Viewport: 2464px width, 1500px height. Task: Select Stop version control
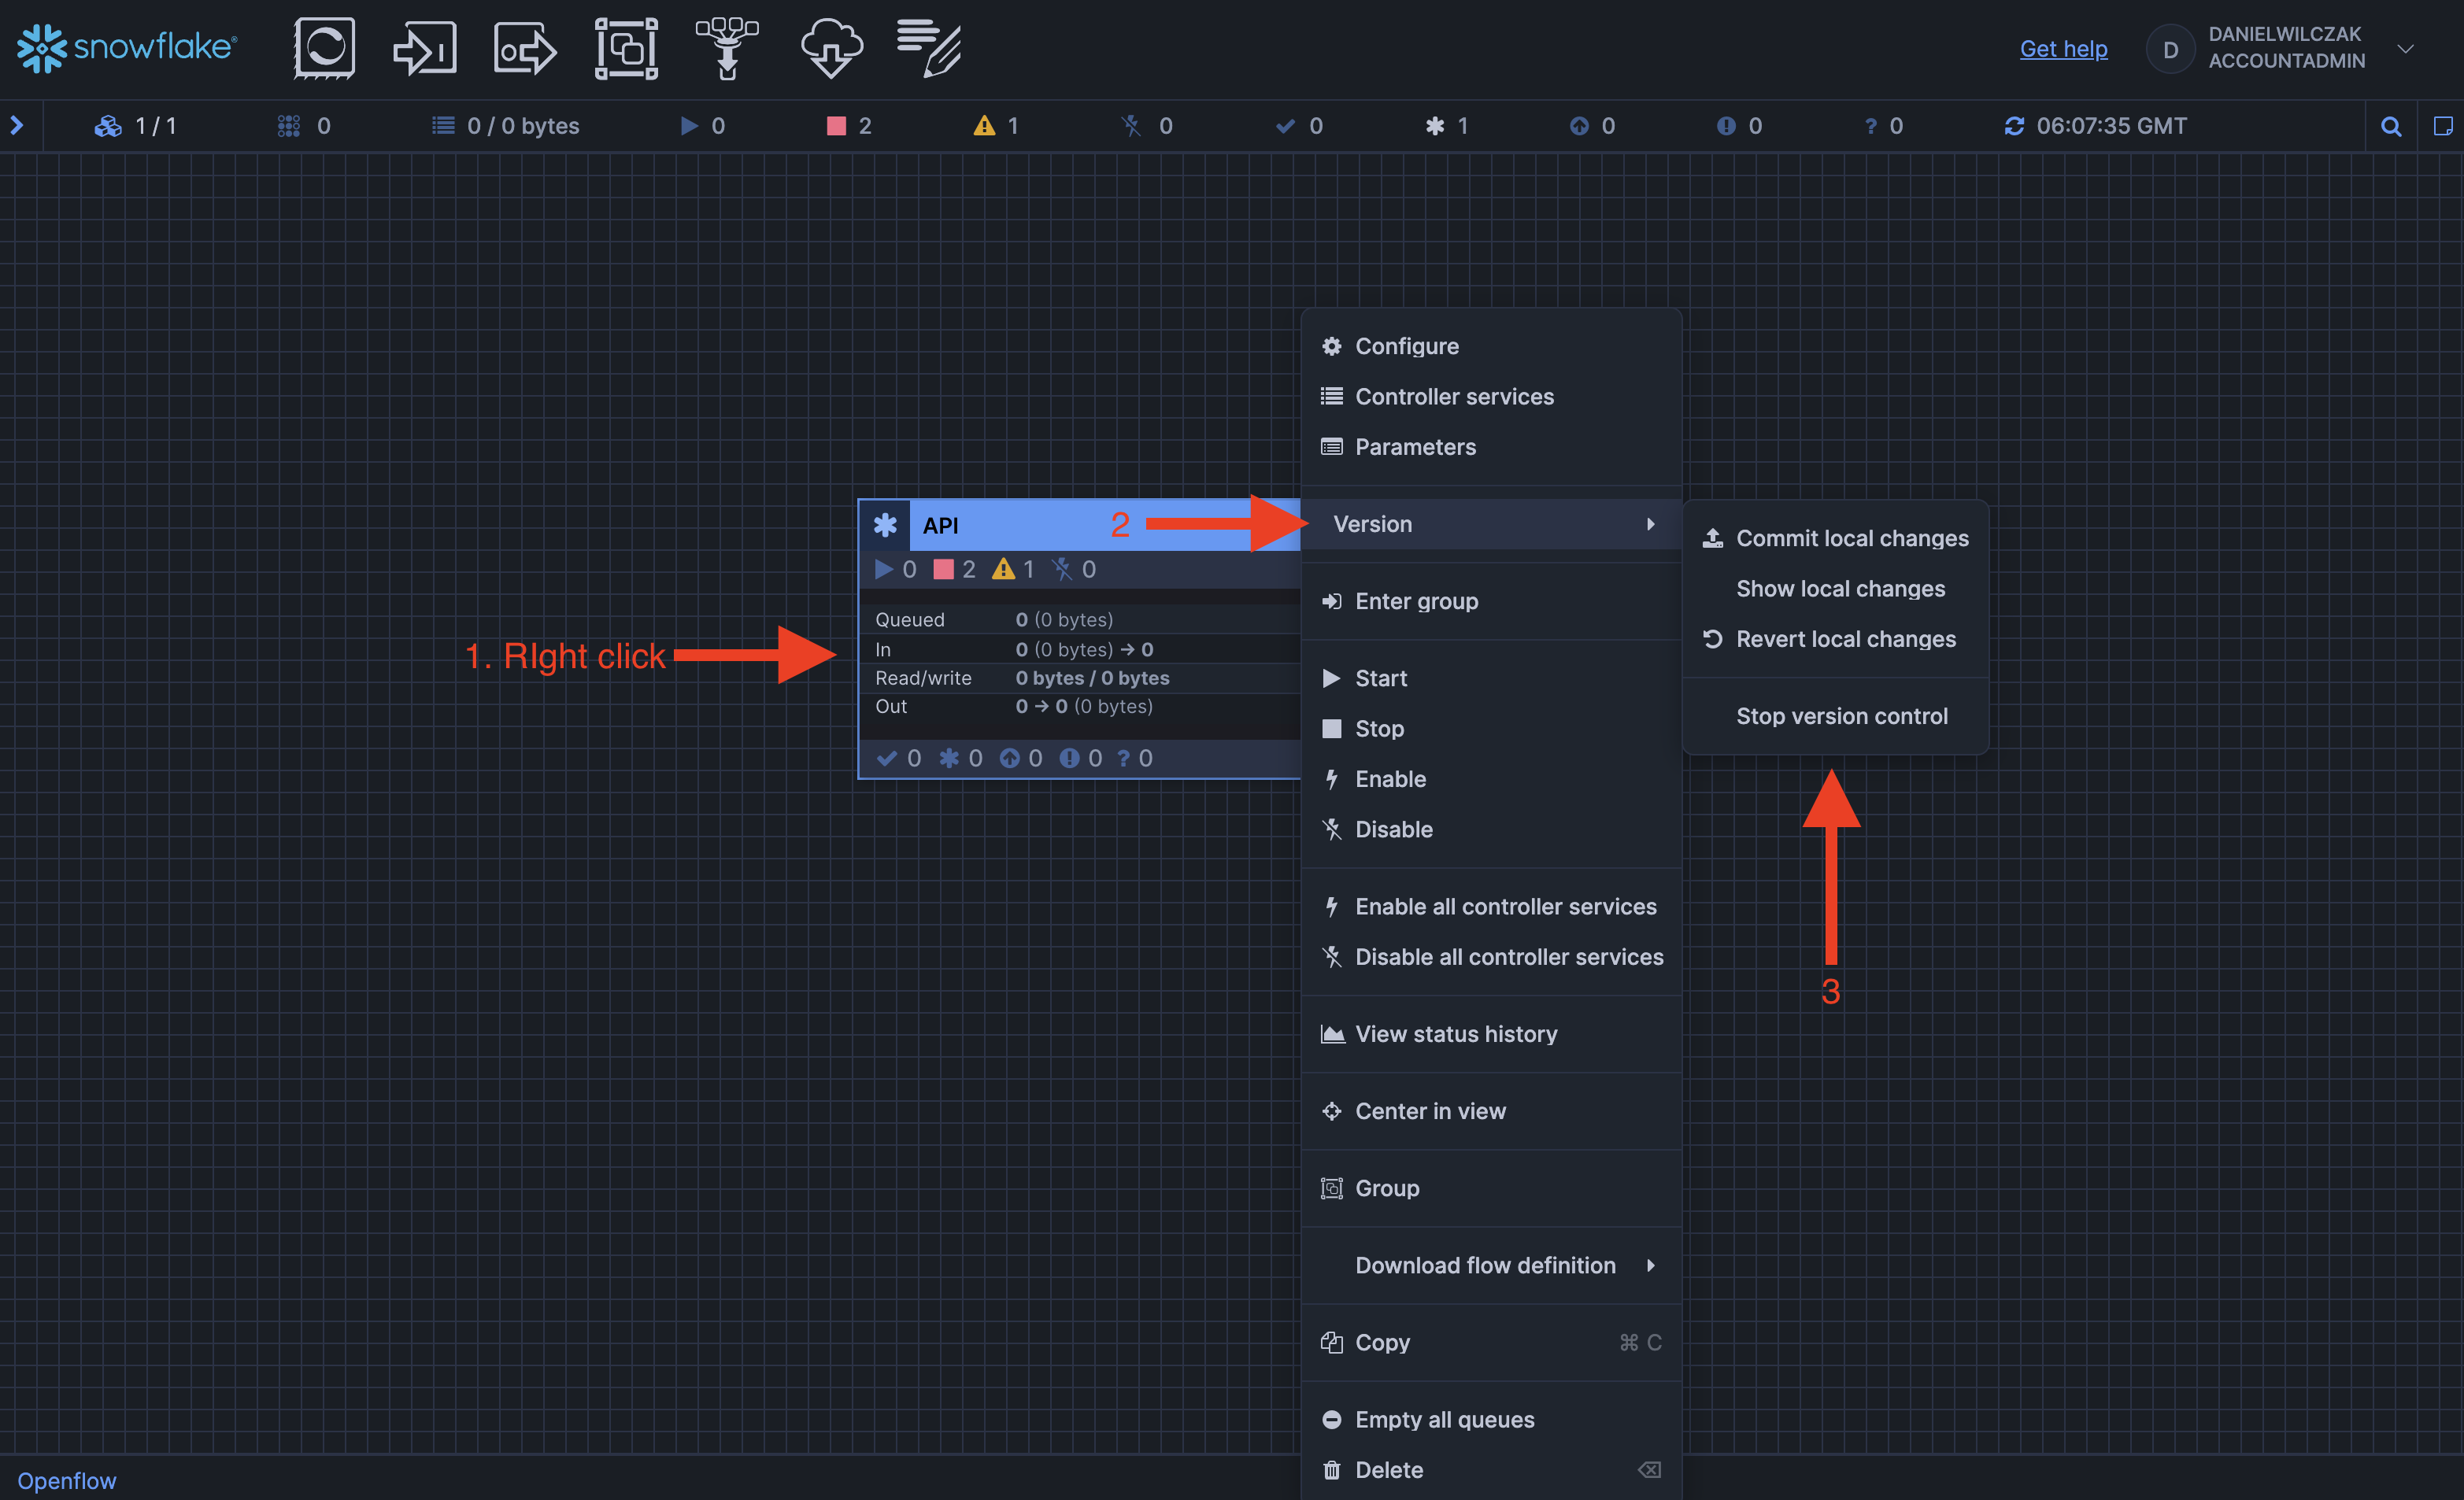[1841, 716]
